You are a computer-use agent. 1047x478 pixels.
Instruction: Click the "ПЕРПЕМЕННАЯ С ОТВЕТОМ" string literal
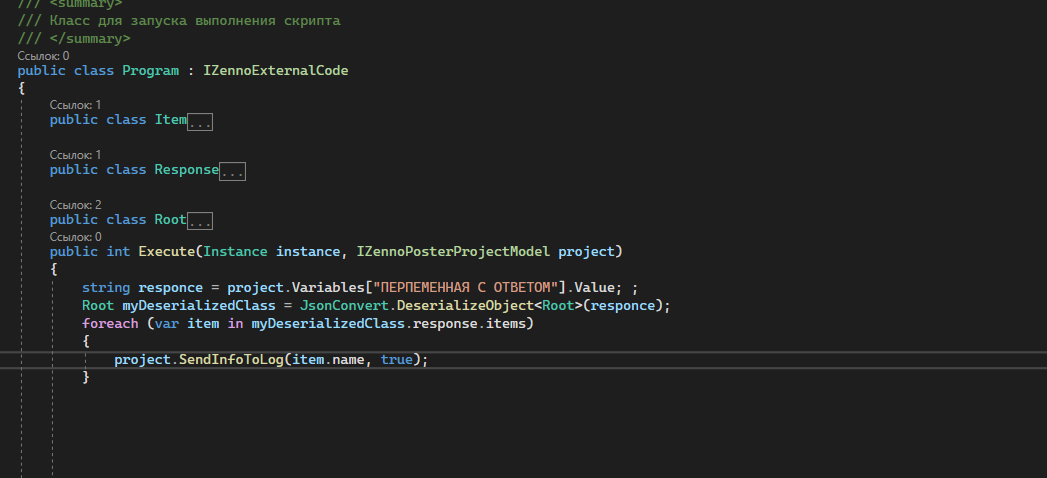(463, 287)
